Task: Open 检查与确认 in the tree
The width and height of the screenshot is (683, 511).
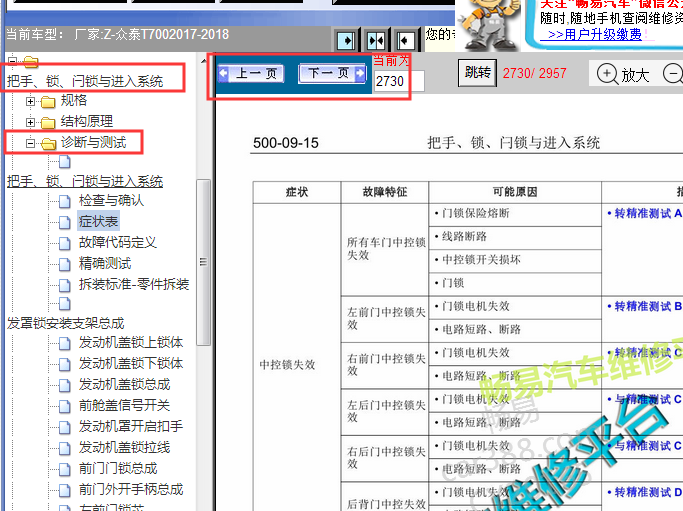Action: point(111,200)
